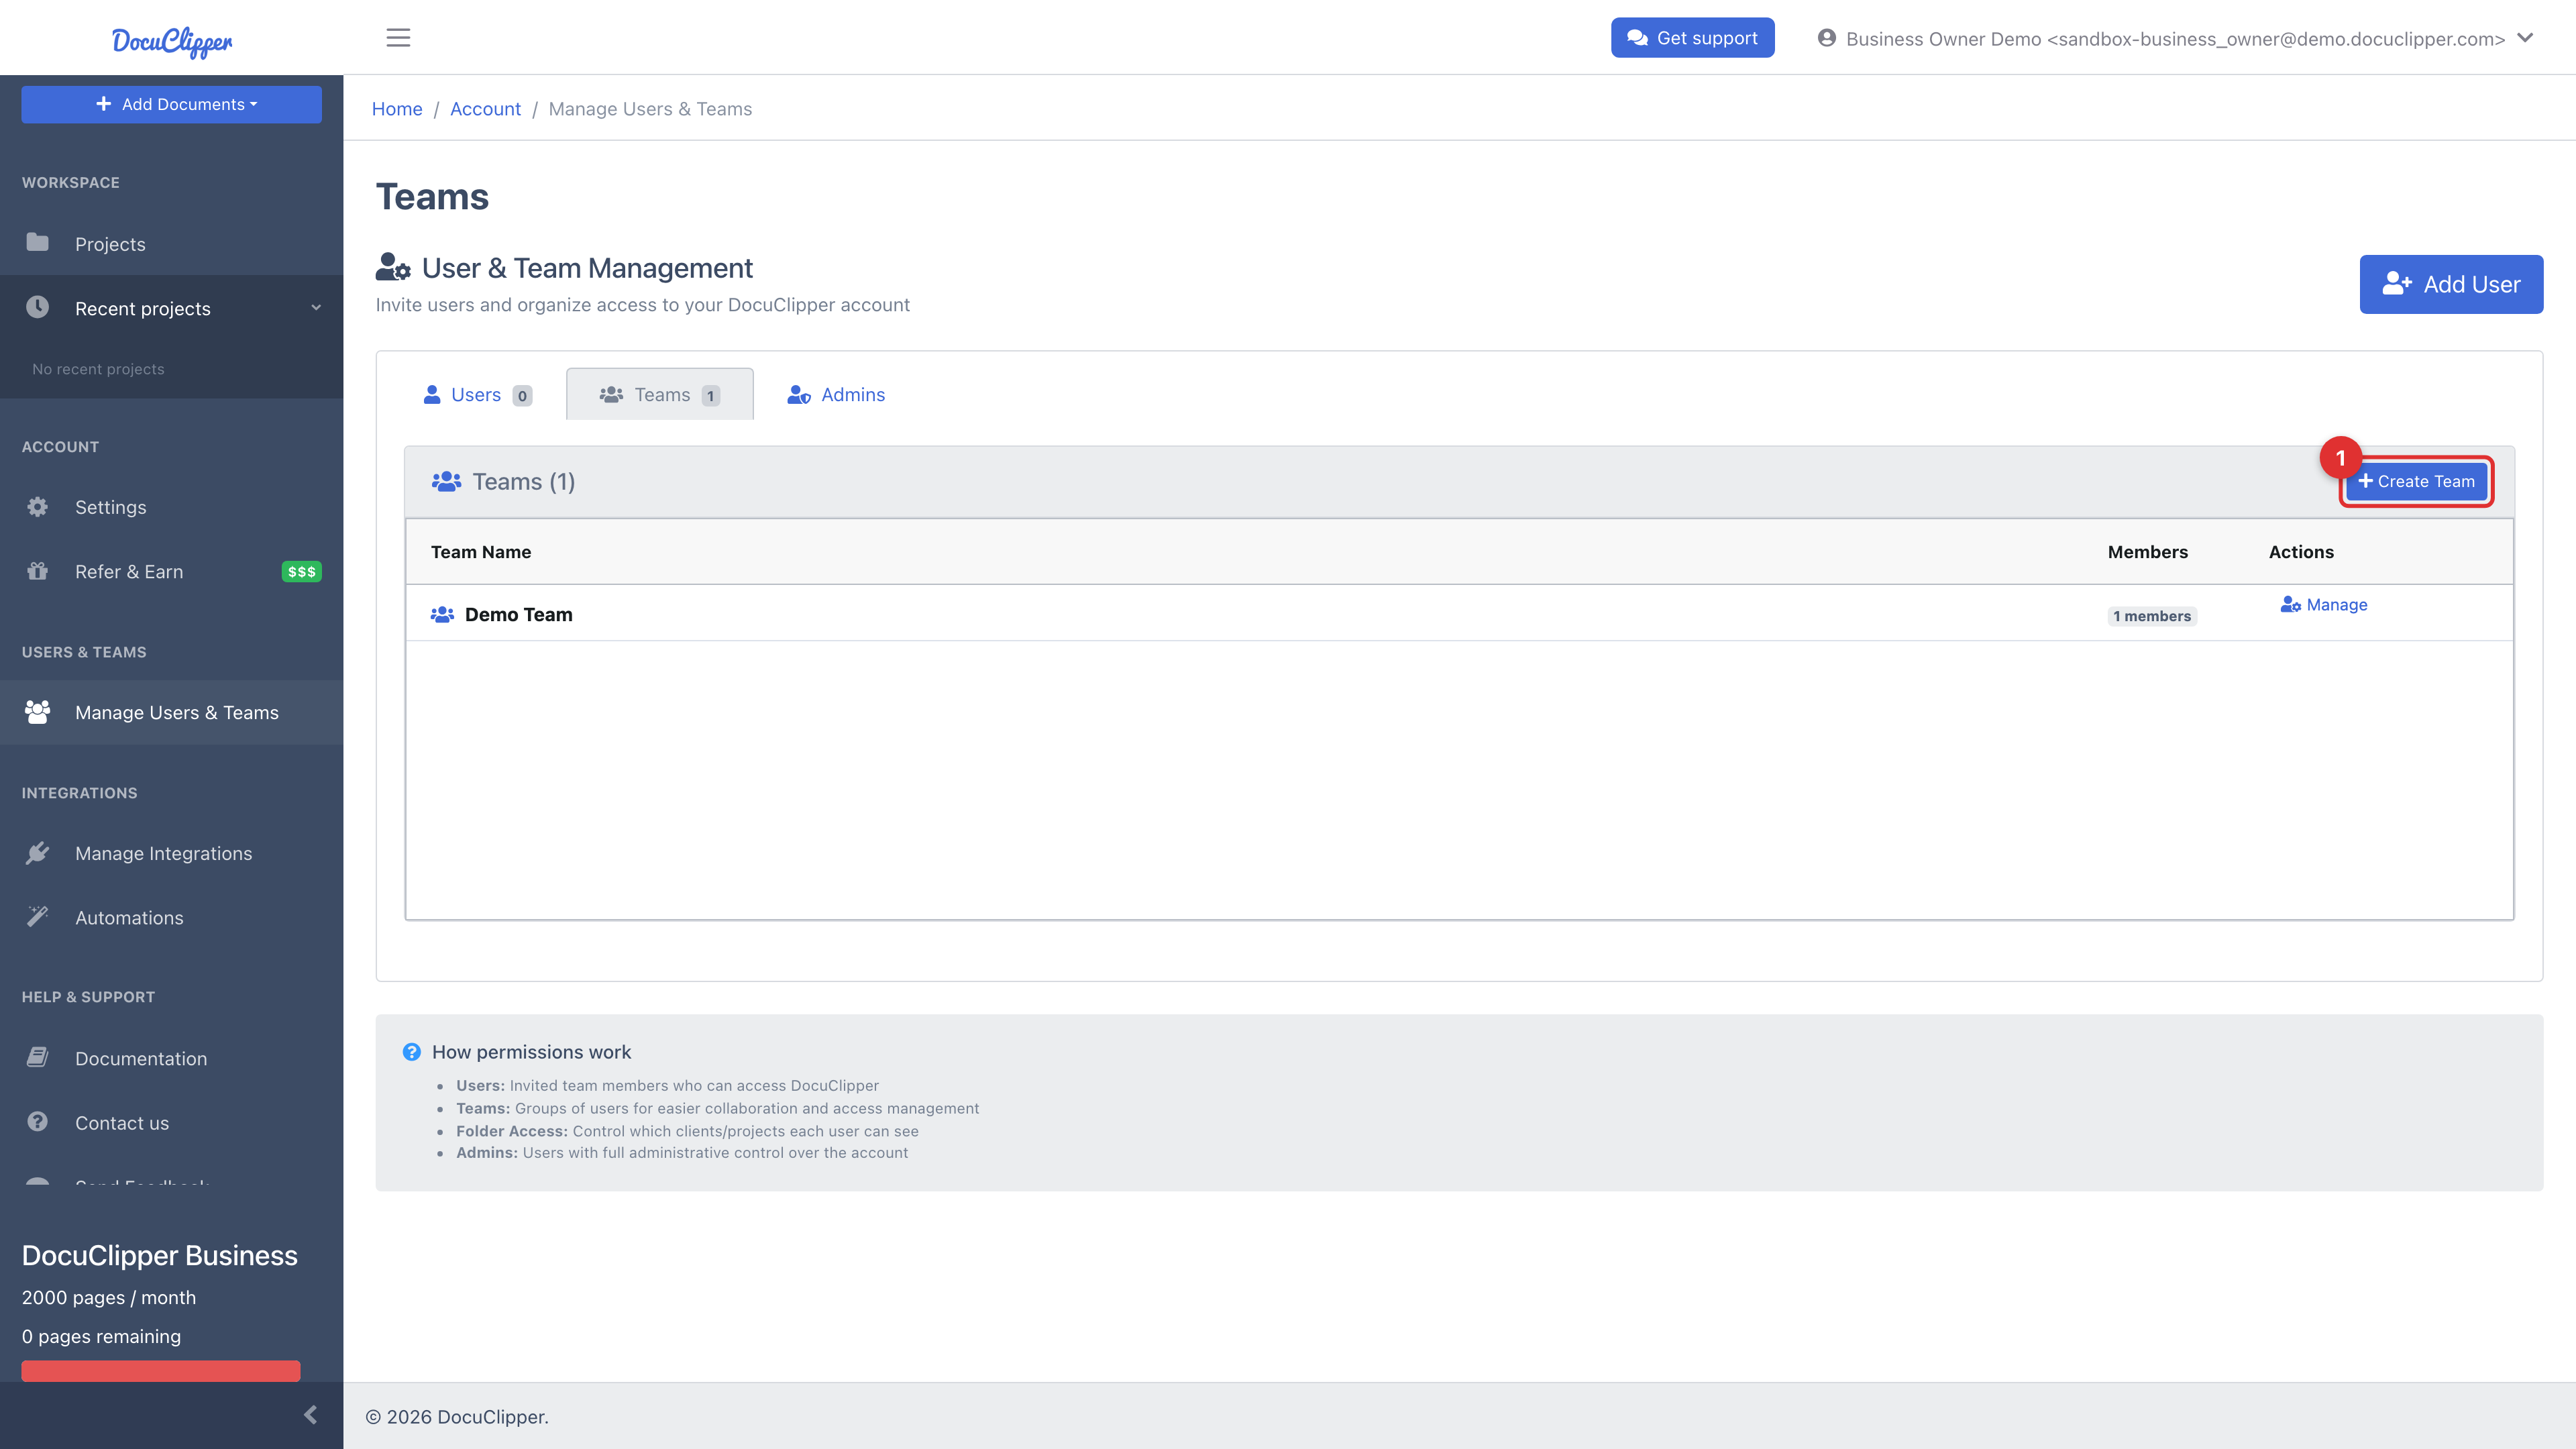Click the No recent projects text

[98, 369]
